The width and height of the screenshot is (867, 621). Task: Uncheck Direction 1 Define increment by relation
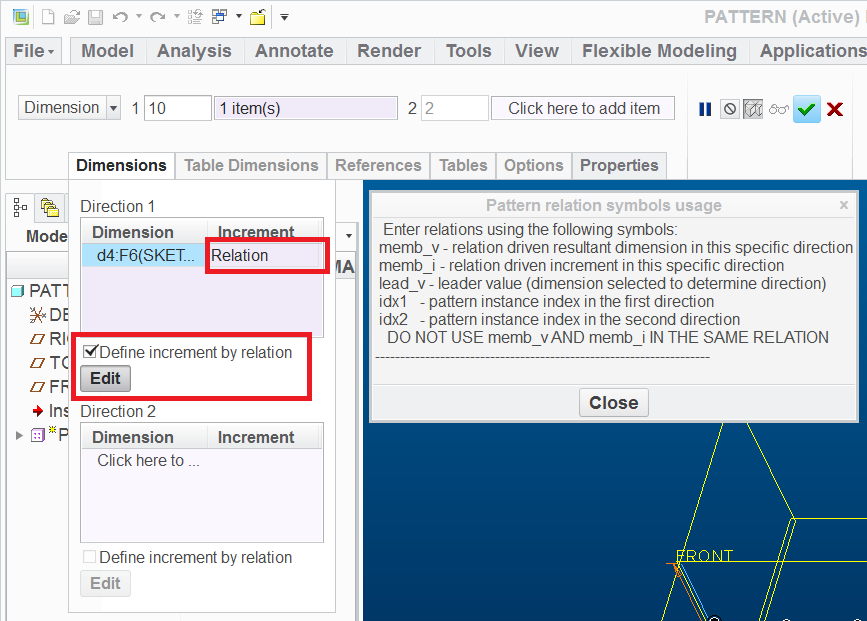pyautogui.click(x=90, y=351)
